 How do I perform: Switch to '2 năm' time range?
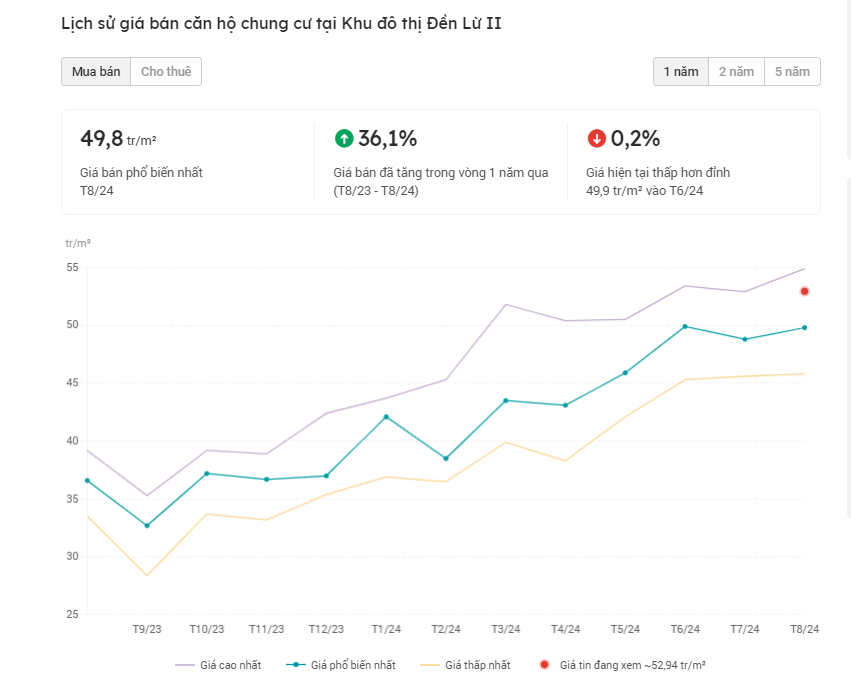(x=736, y=72)
